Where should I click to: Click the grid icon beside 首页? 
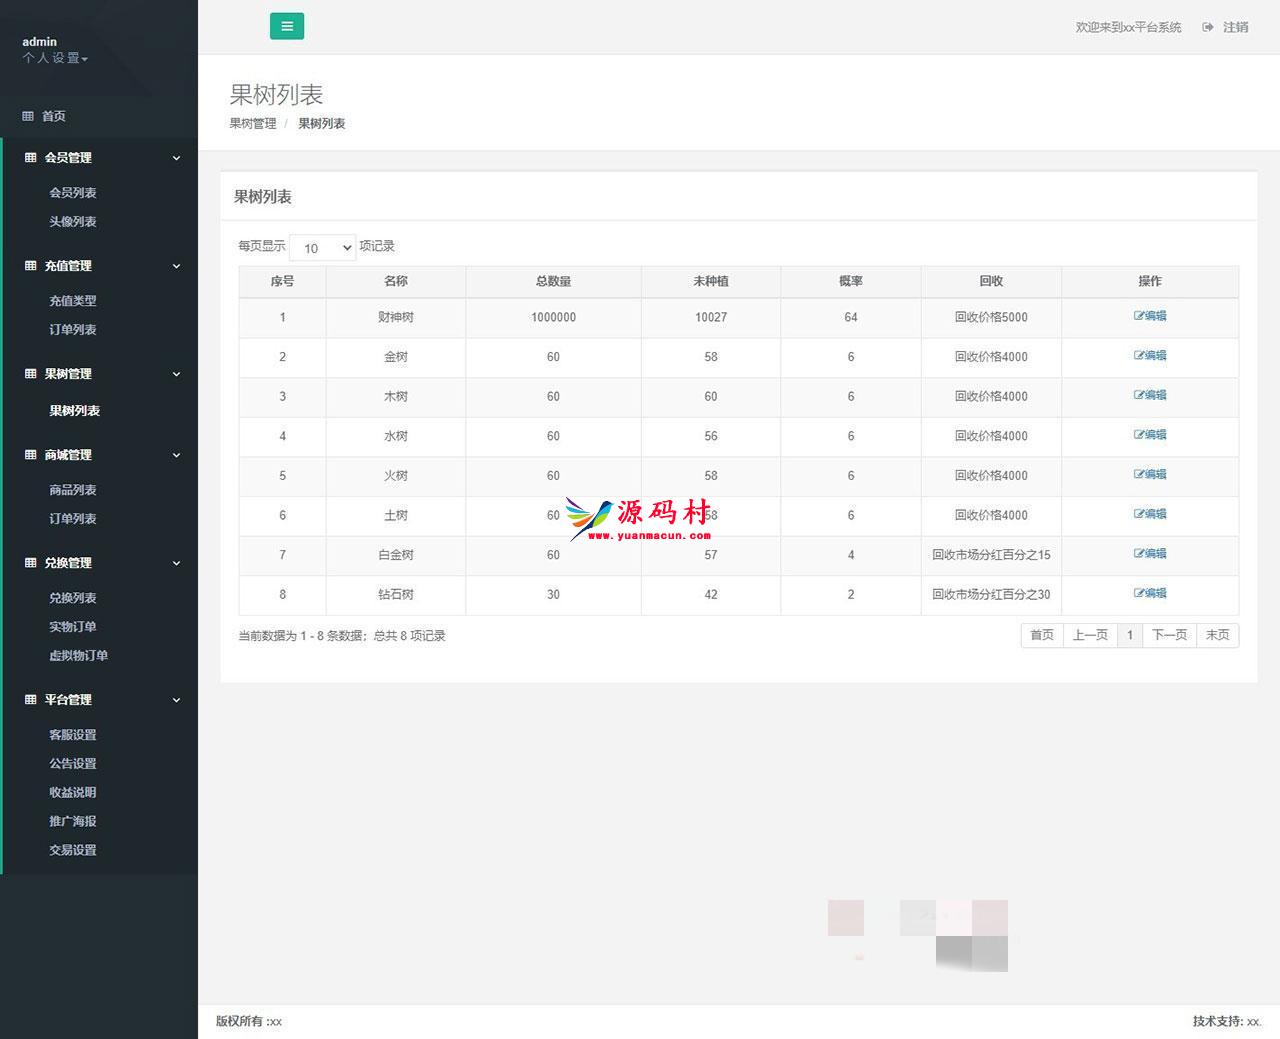[x=28, y=116]
